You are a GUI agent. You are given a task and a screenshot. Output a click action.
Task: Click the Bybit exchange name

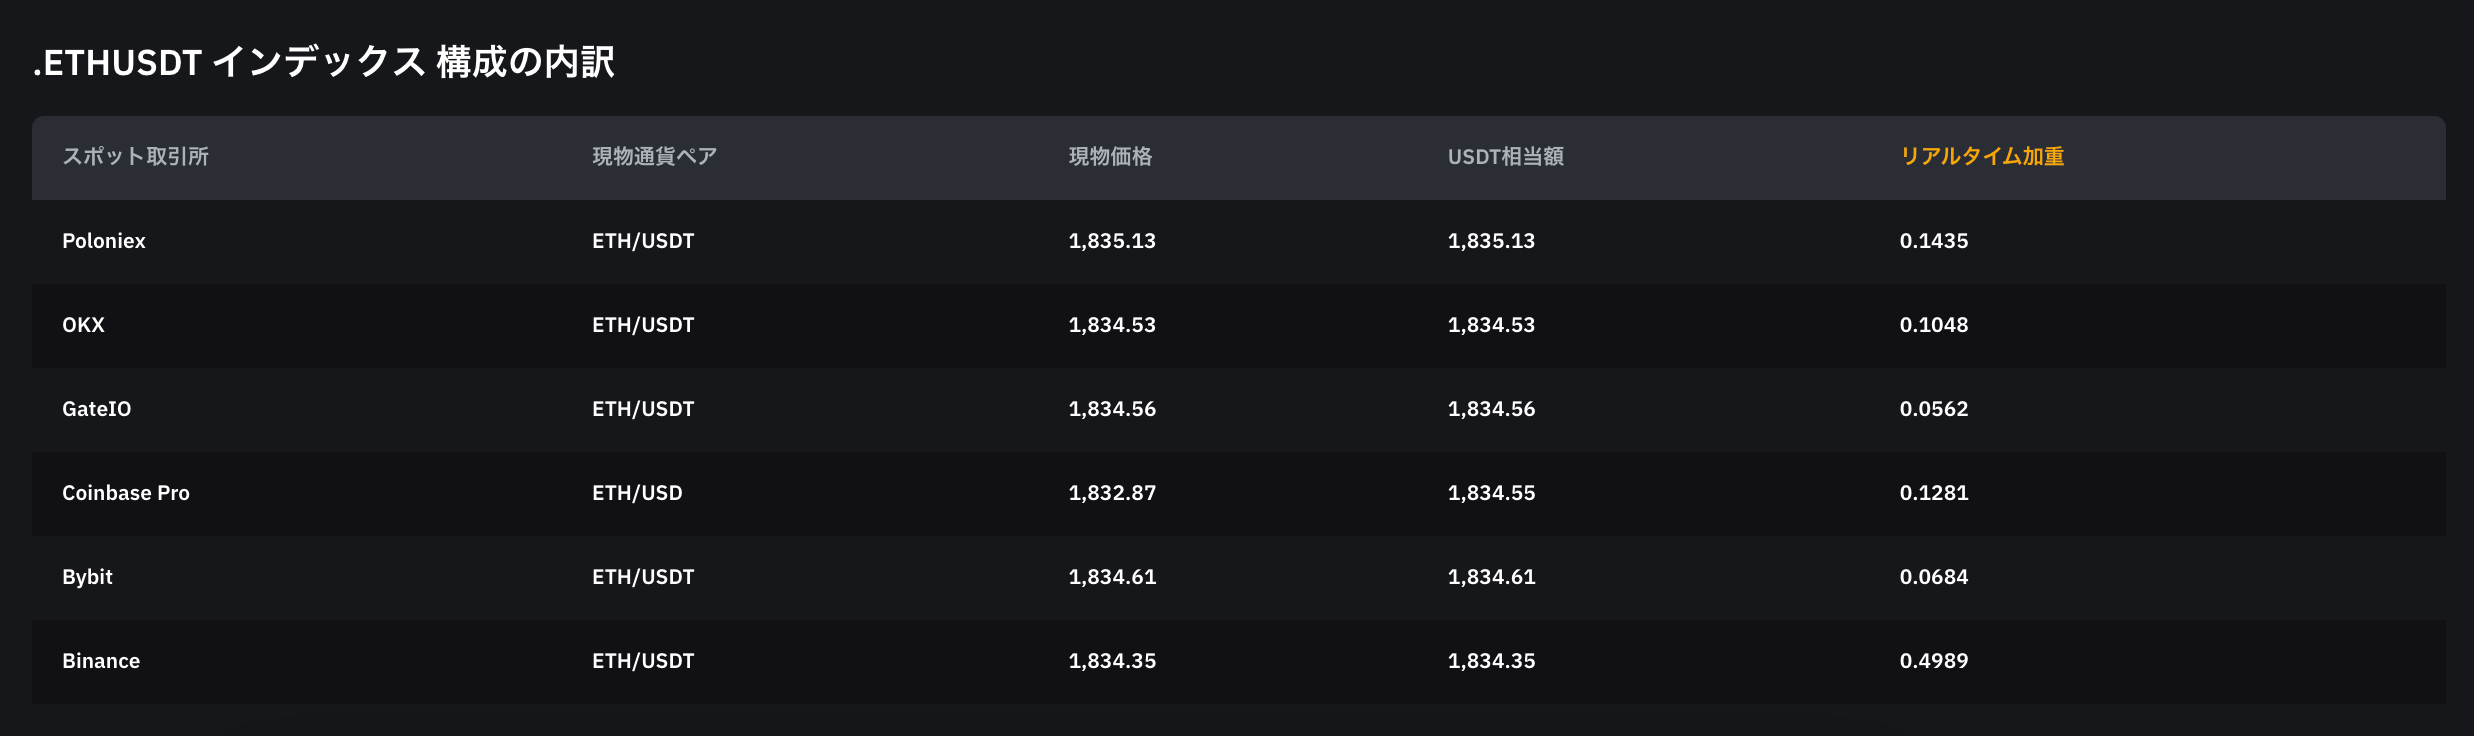pyautogui.click(x=87, y=577)
